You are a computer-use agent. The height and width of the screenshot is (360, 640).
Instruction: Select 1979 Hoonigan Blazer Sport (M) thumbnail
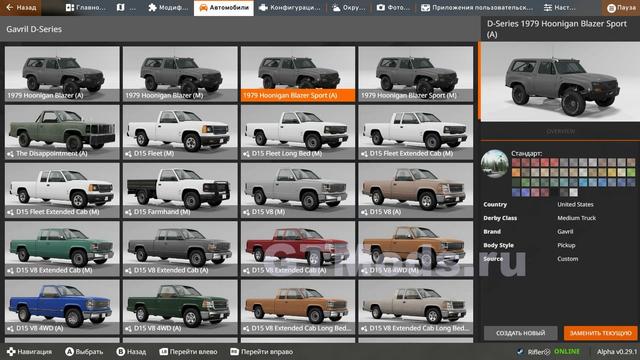pos(416,73)
